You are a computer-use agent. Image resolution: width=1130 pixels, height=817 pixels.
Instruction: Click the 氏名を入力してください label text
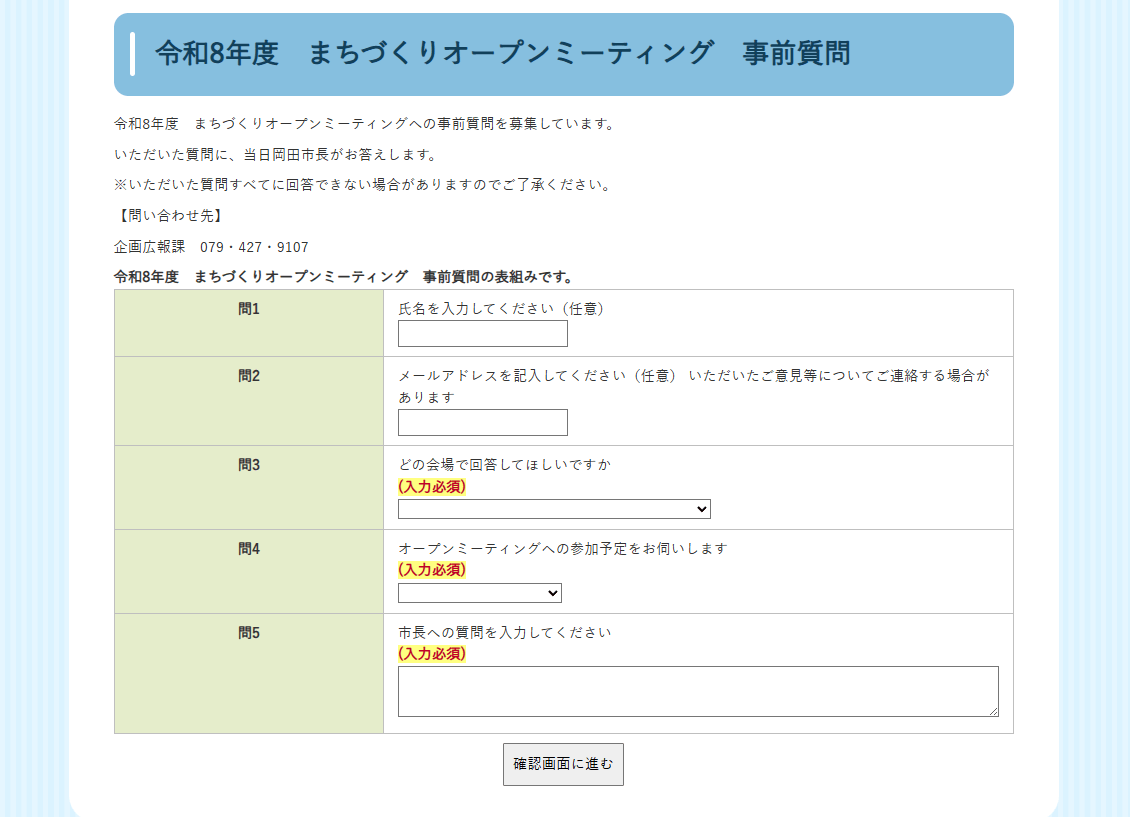[x=502, y=309]
